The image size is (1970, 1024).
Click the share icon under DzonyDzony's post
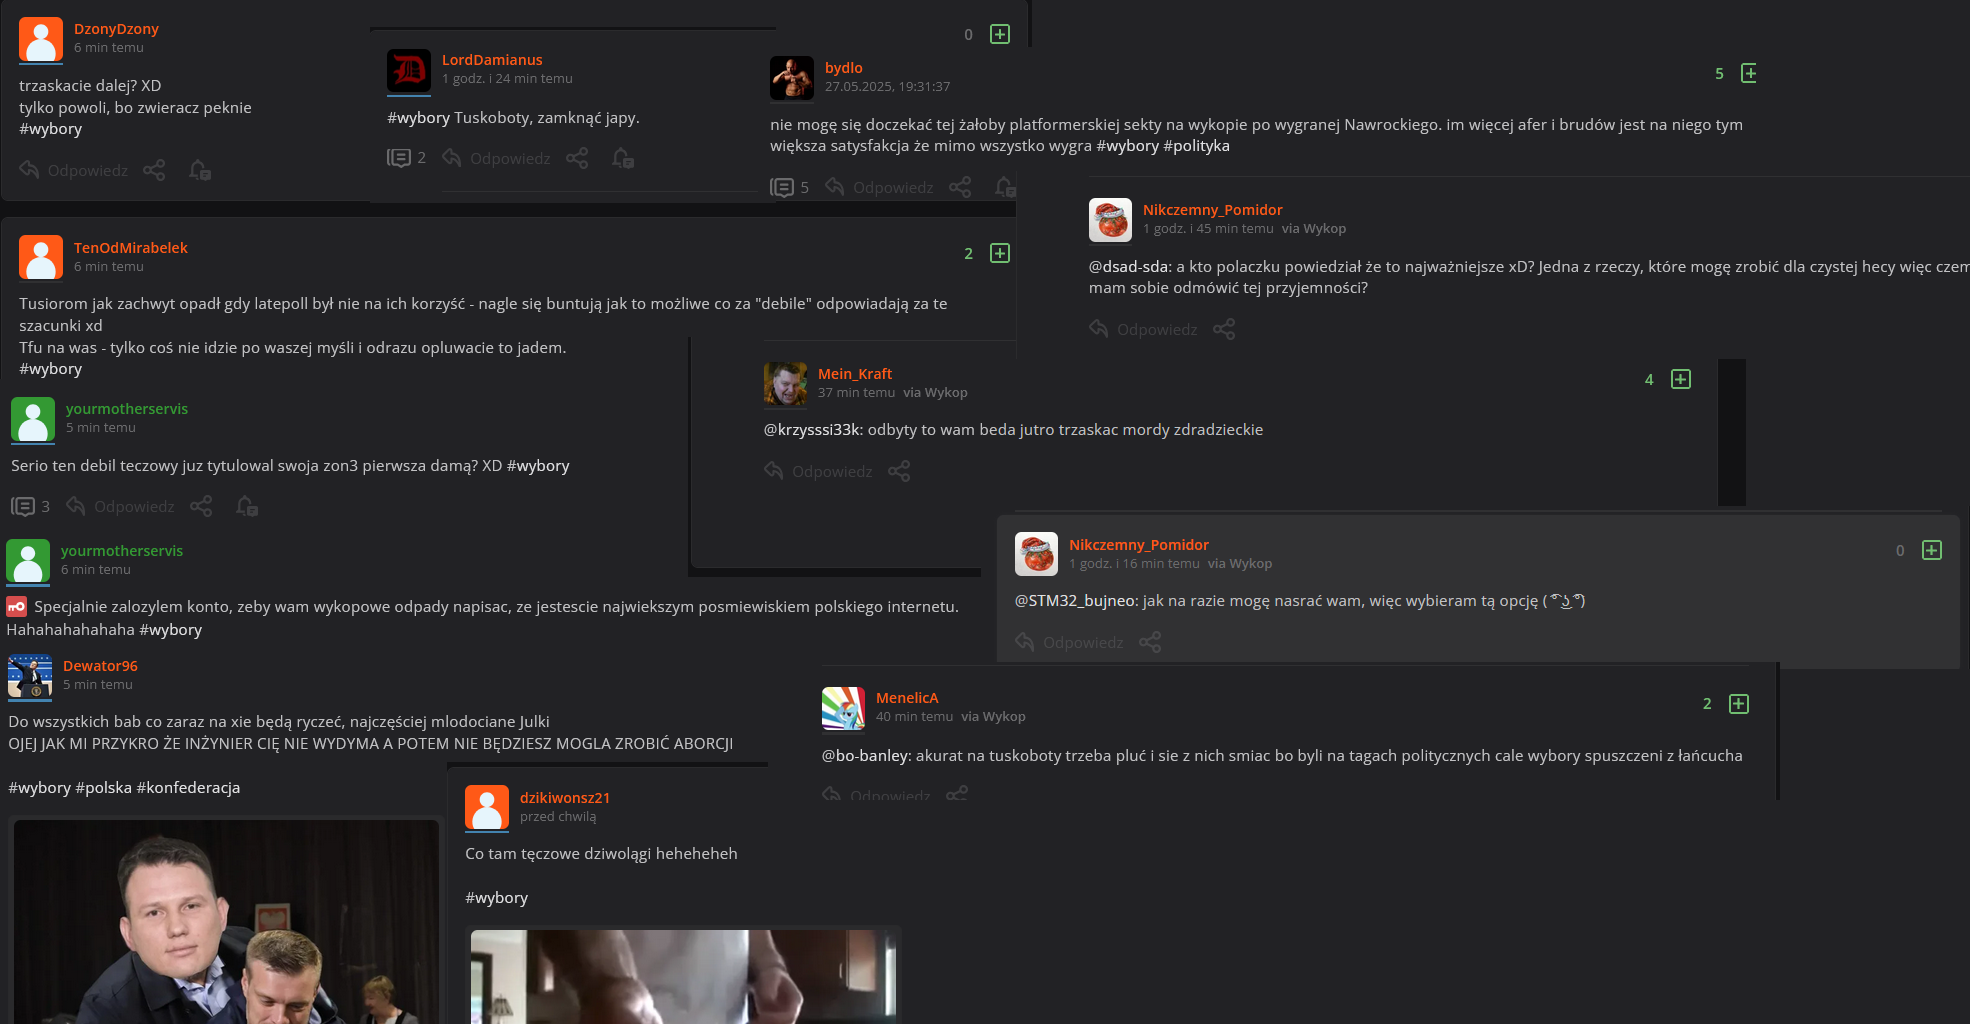(x=154, y=170)
